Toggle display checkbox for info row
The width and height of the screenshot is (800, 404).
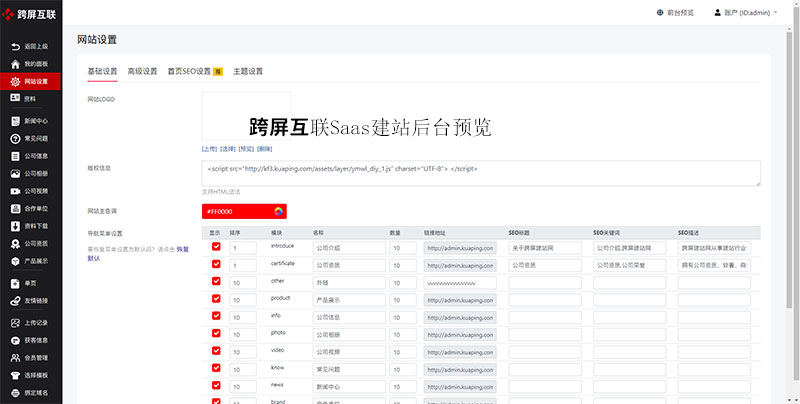click(x=216, y=316)
